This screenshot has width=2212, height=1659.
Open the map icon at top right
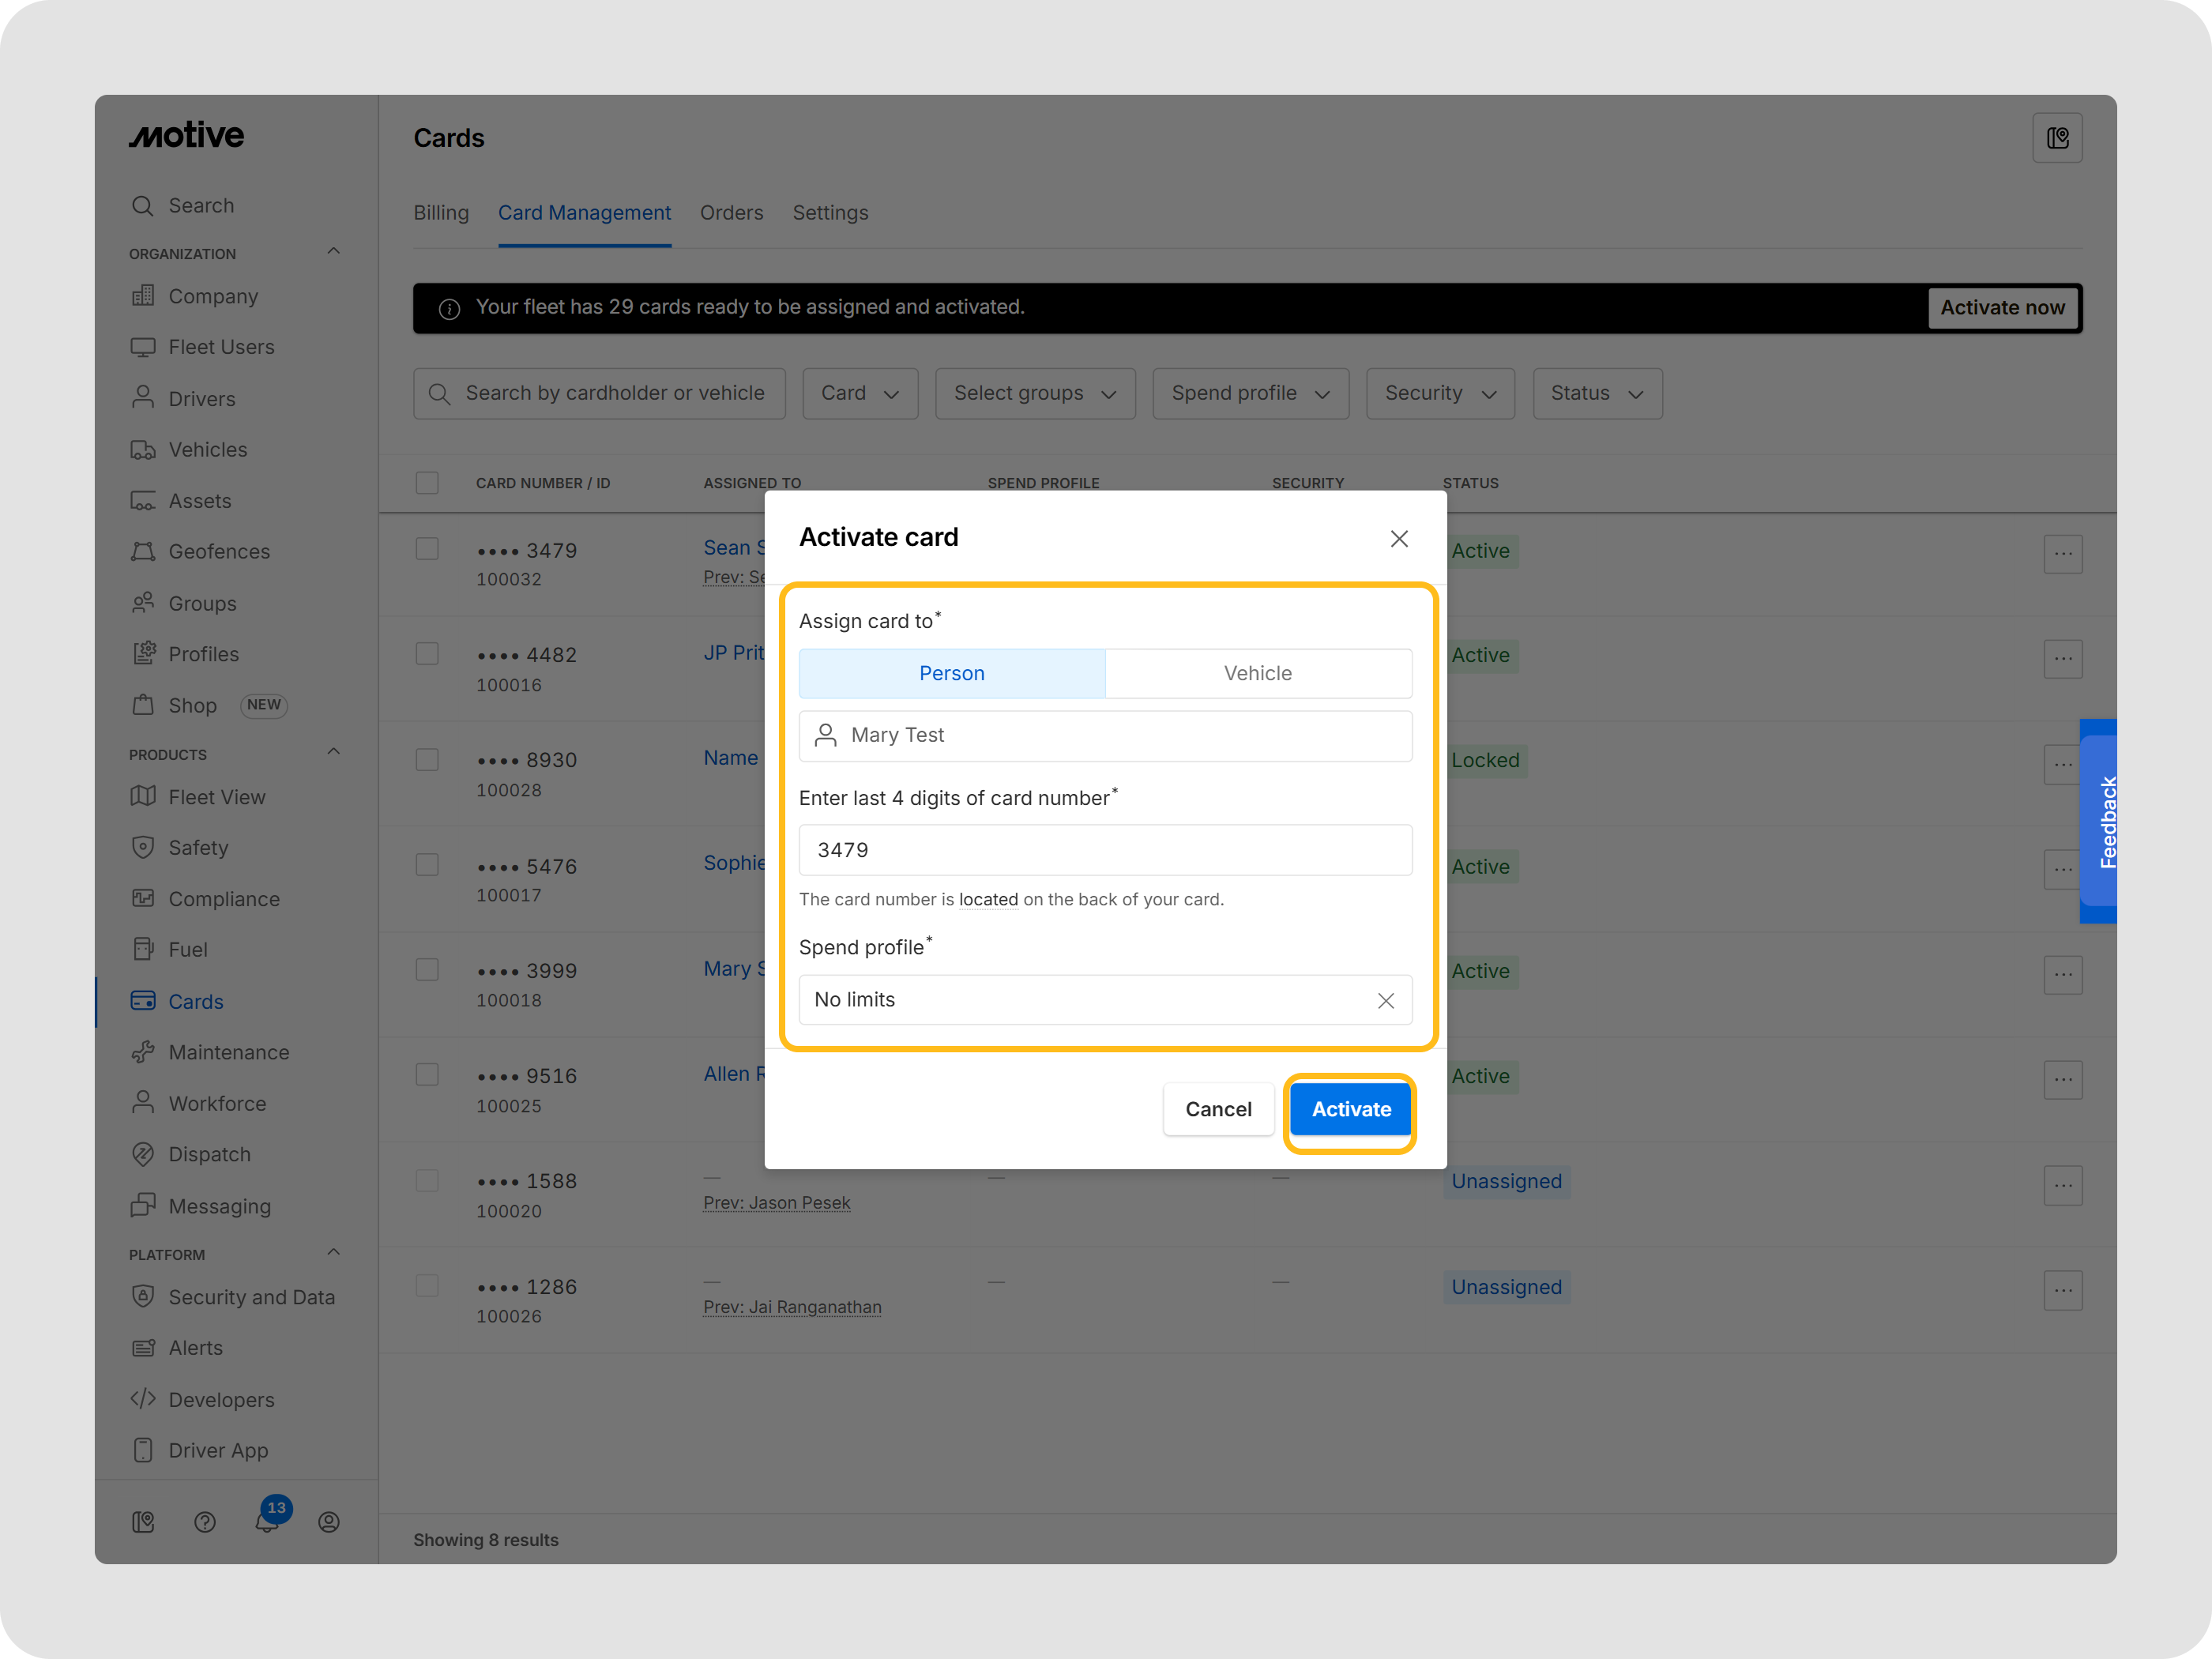coord(2057,138)
